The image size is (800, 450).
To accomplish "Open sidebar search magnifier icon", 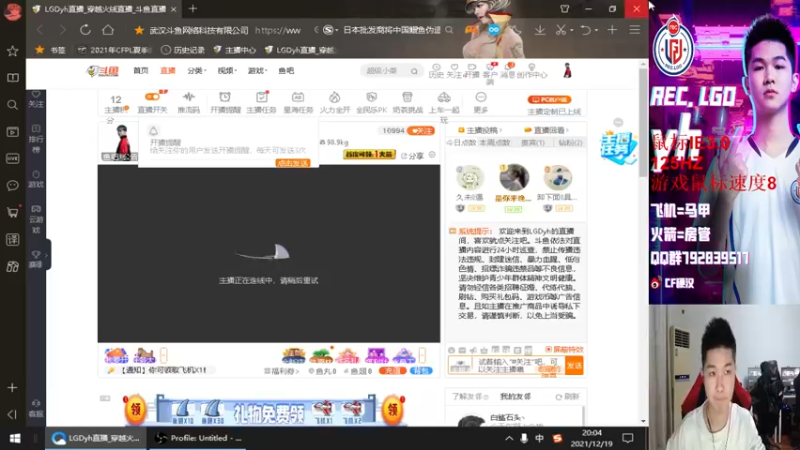I will tap(13, 105).
